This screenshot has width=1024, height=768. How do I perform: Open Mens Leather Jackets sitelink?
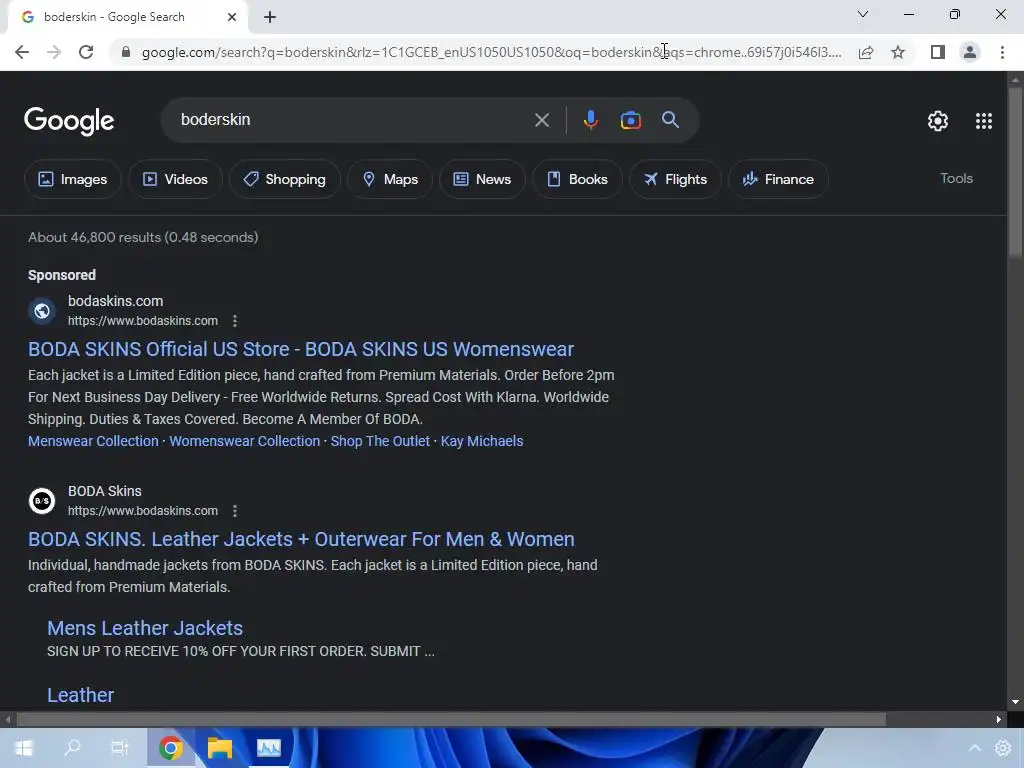tap(145, 628)
